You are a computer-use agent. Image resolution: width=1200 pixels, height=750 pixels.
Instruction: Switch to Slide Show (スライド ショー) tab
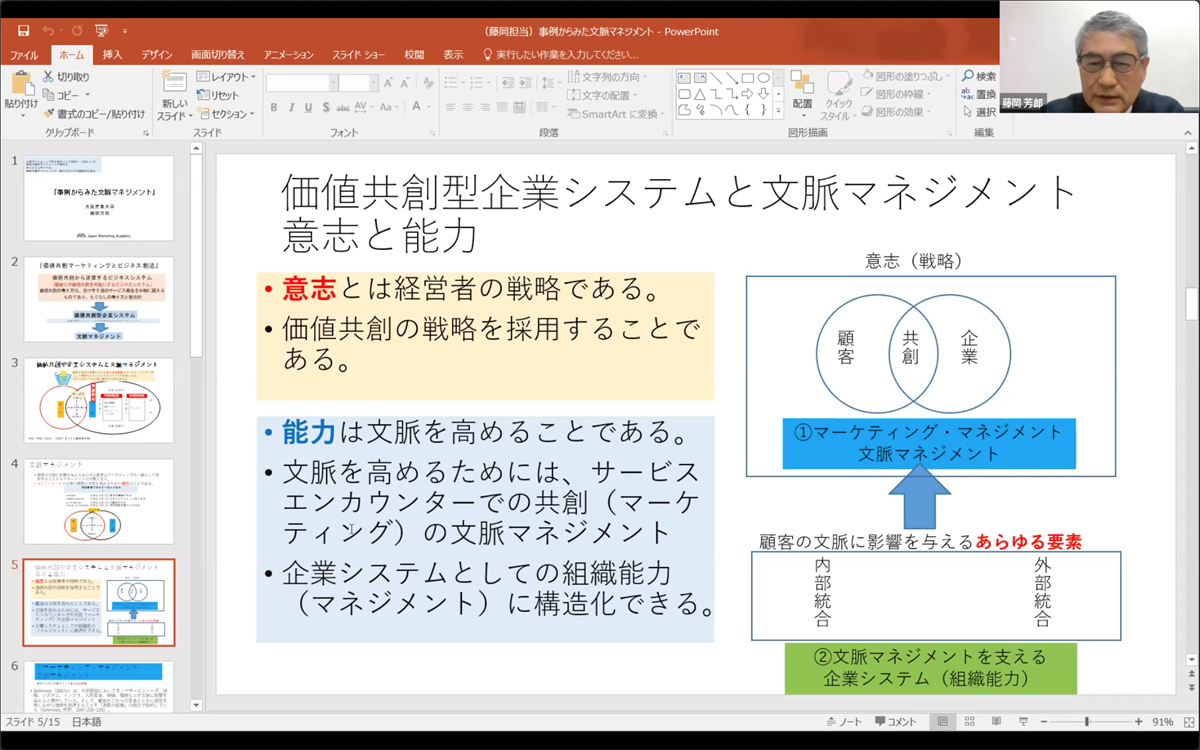360,55
